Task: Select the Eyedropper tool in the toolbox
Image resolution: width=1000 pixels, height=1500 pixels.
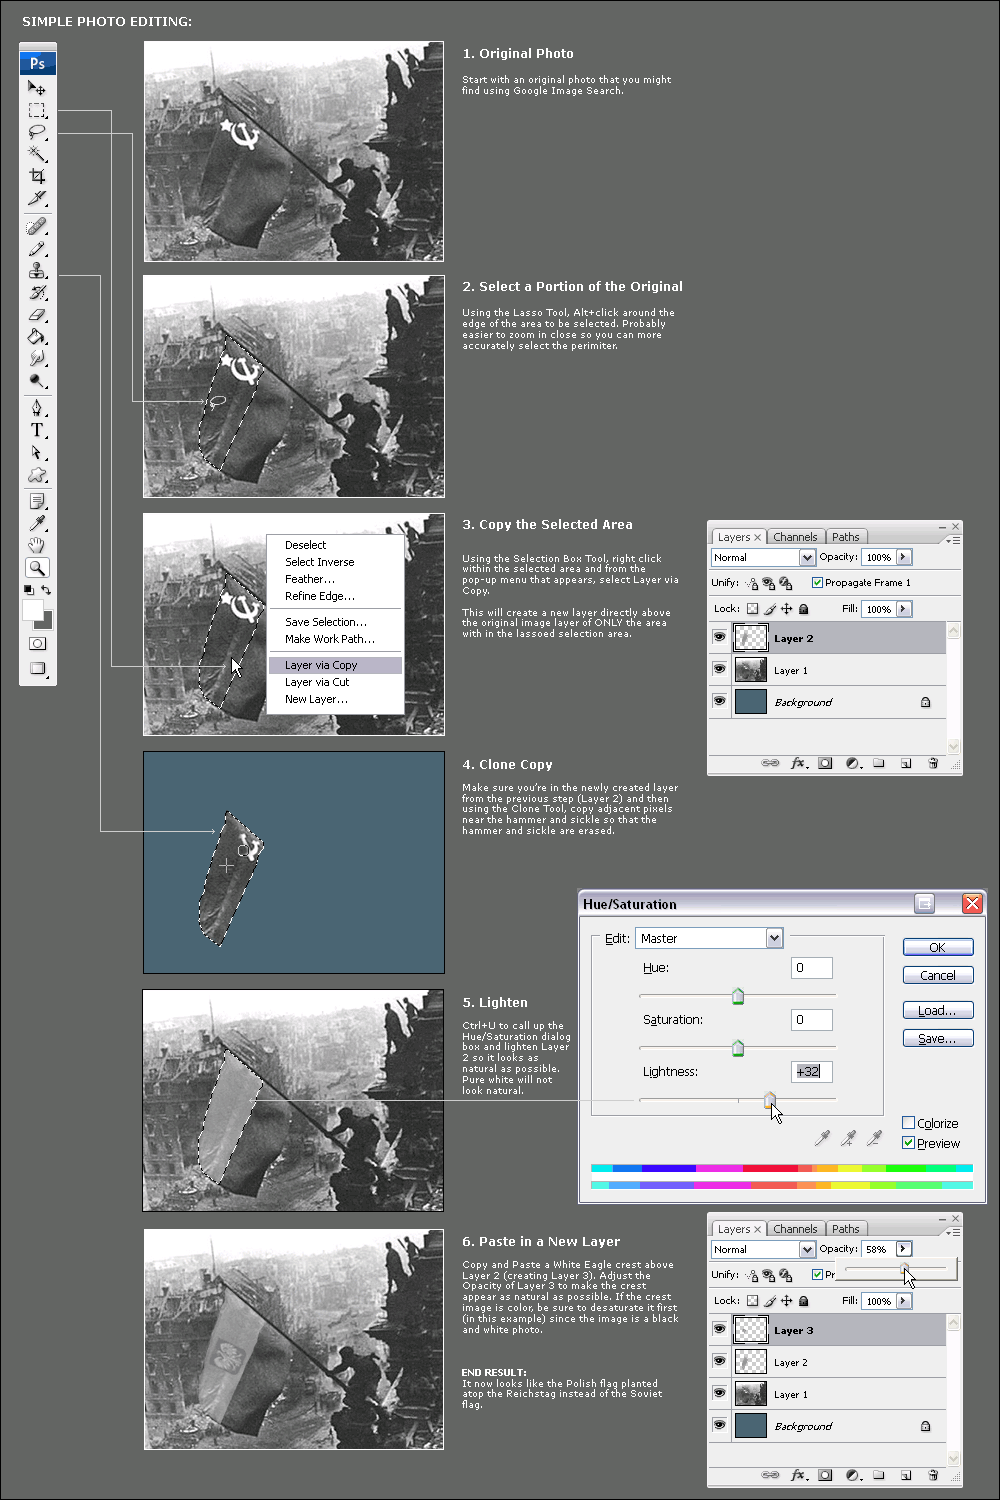Action: [x=37, y=523]
